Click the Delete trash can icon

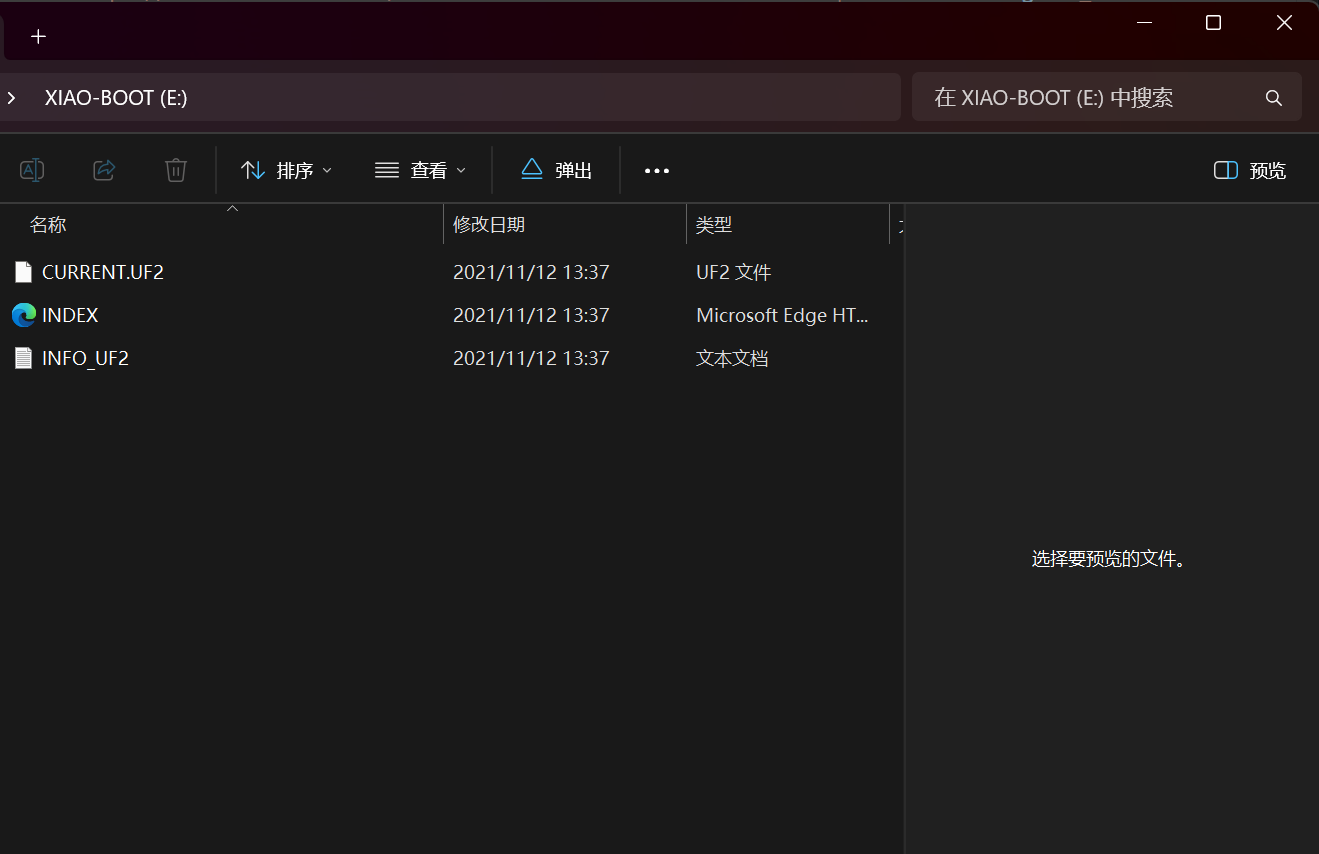pyautogui.click(x=176, y=170)
